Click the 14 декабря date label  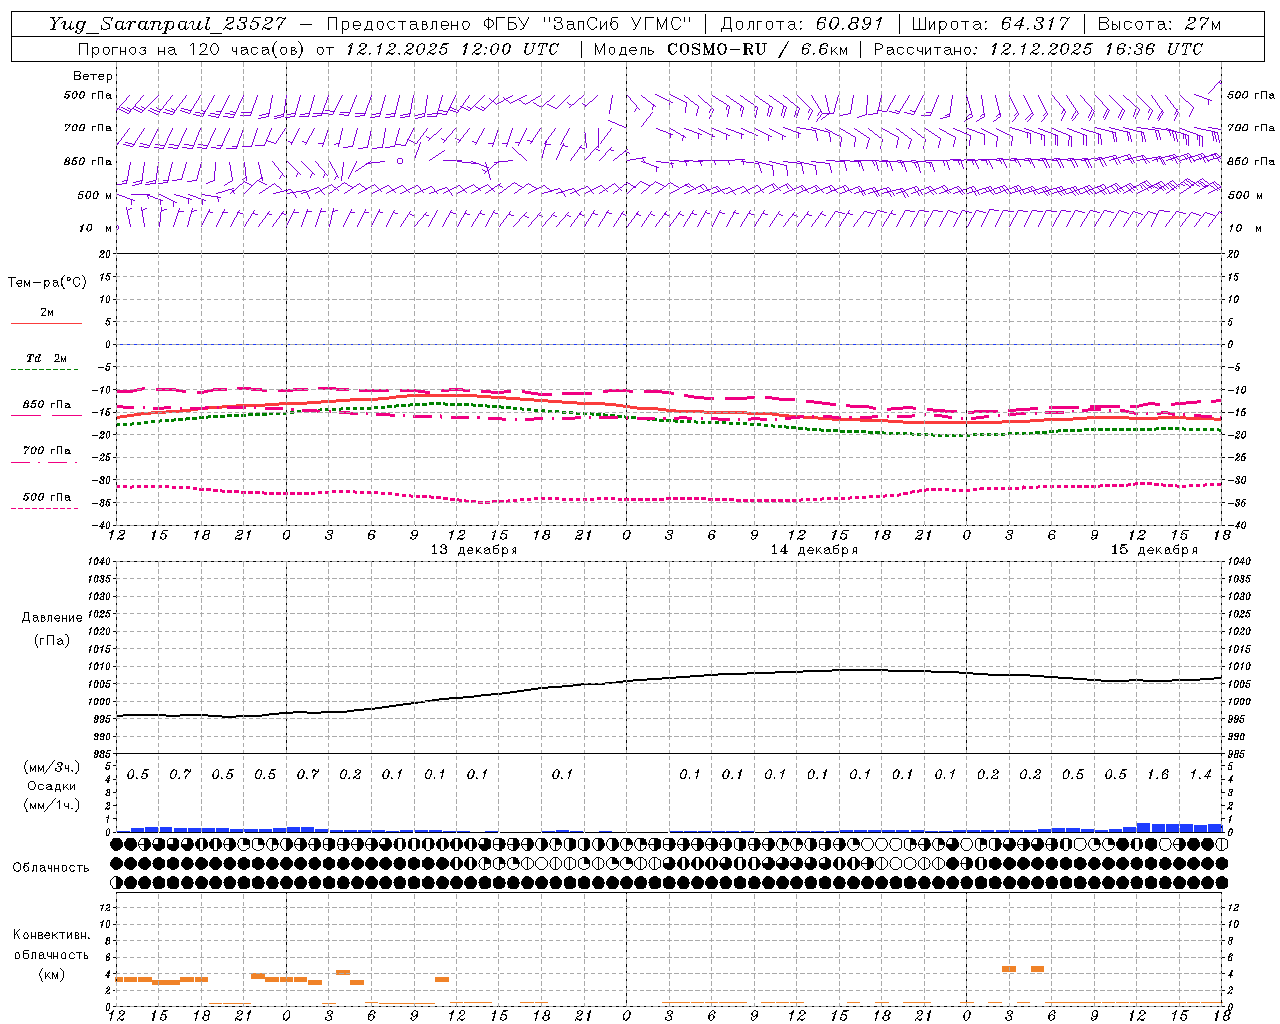tap(814, 550)
